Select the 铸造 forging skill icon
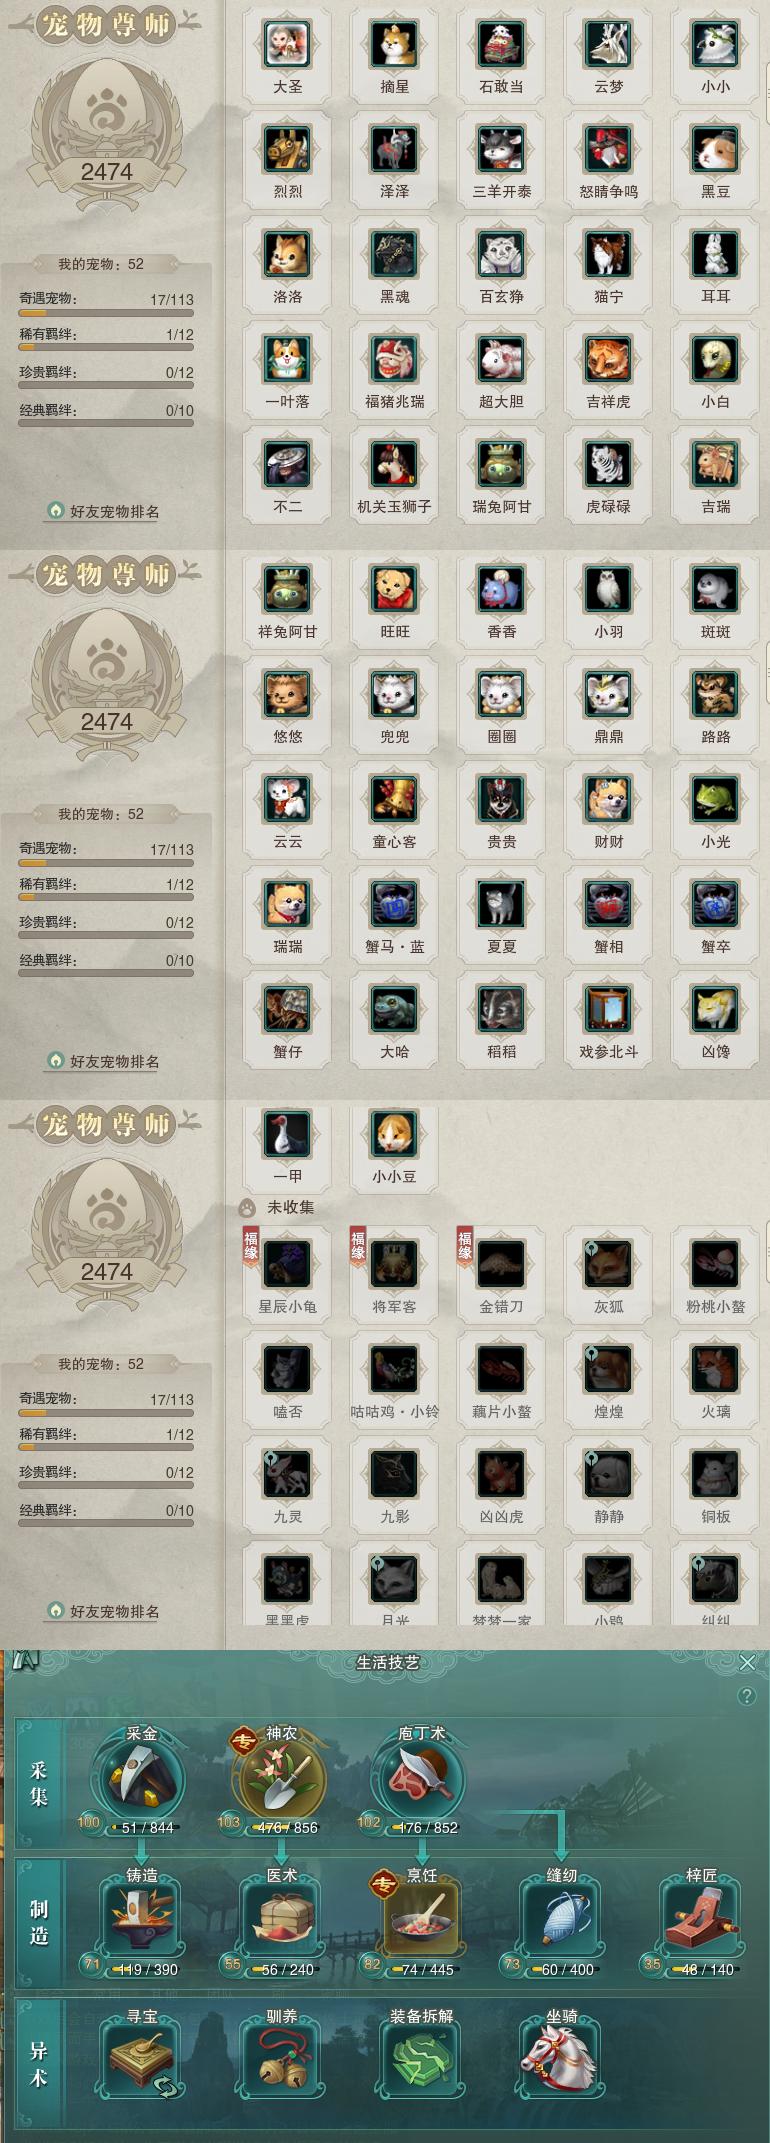This screenshot has height=2143, width=770. 141,1919
